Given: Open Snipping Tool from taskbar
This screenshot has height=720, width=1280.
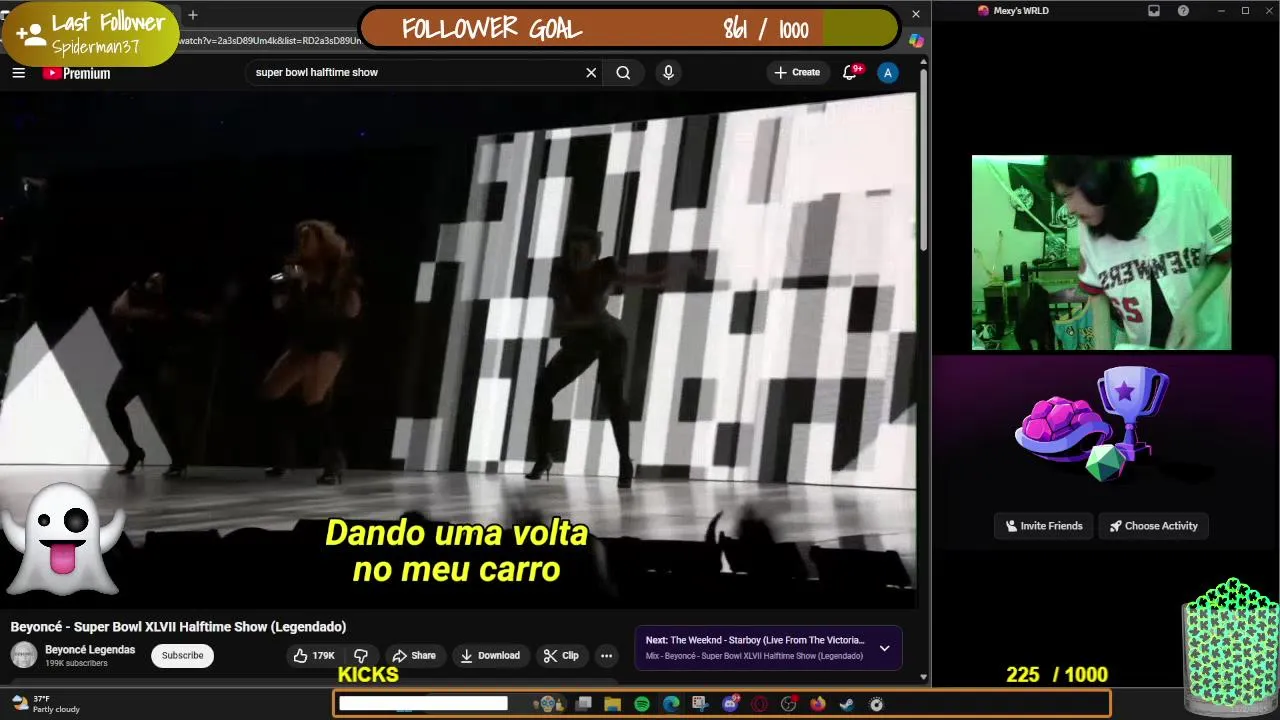Looking at the screenshot, I should tap(700, 704).
